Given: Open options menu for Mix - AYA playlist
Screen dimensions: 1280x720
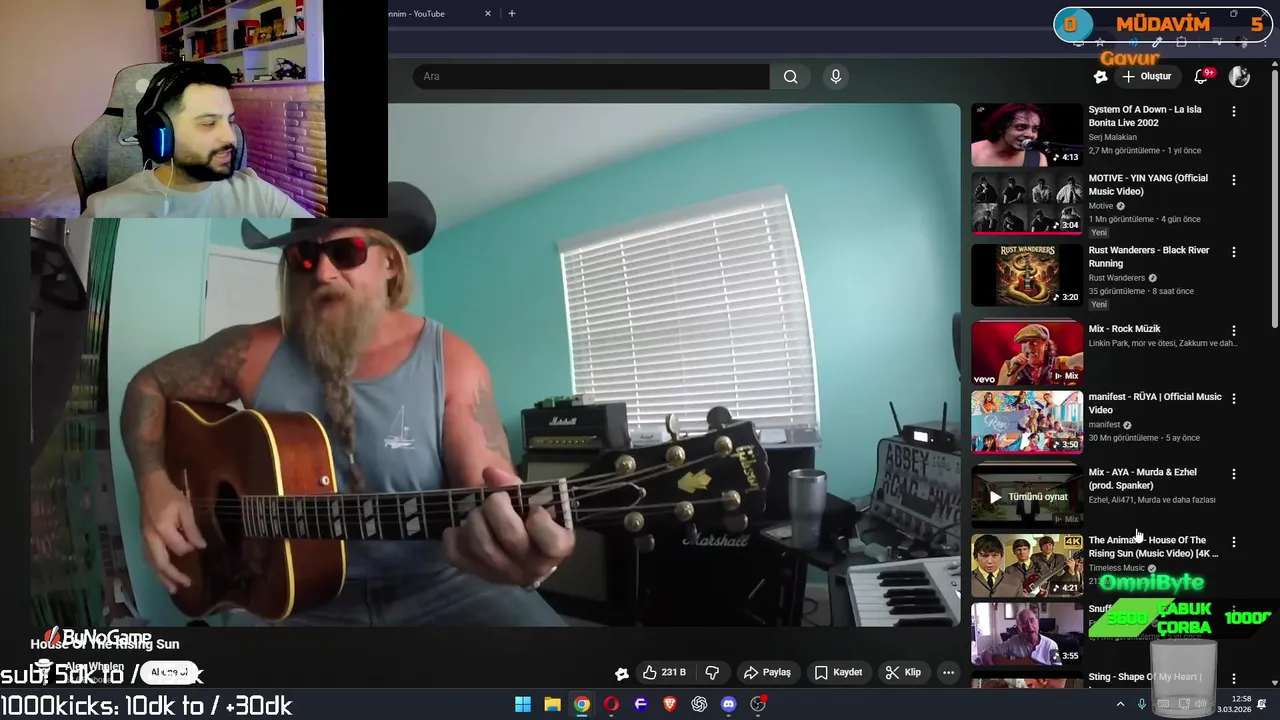Looking at the screenshot, I should point(1233,474).
